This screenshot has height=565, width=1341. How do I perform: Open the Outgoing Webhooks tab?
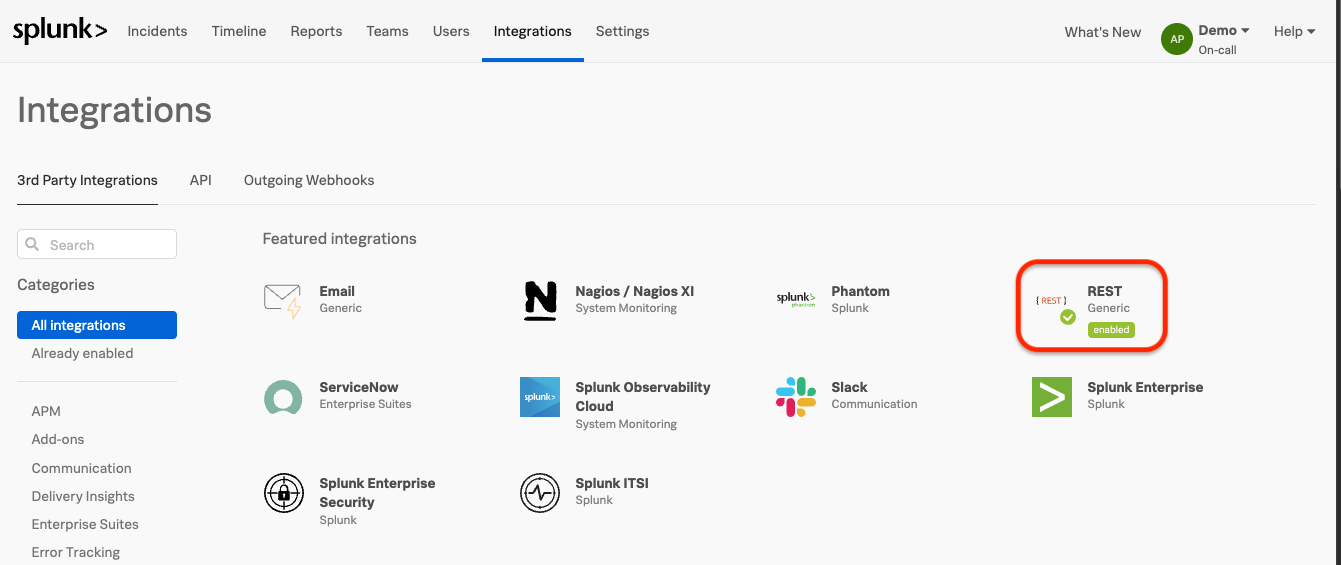[x=309, y=180]
